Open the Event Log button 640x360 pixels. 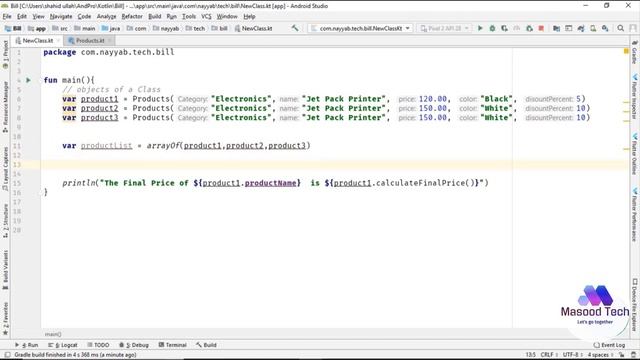pos(609,345)
